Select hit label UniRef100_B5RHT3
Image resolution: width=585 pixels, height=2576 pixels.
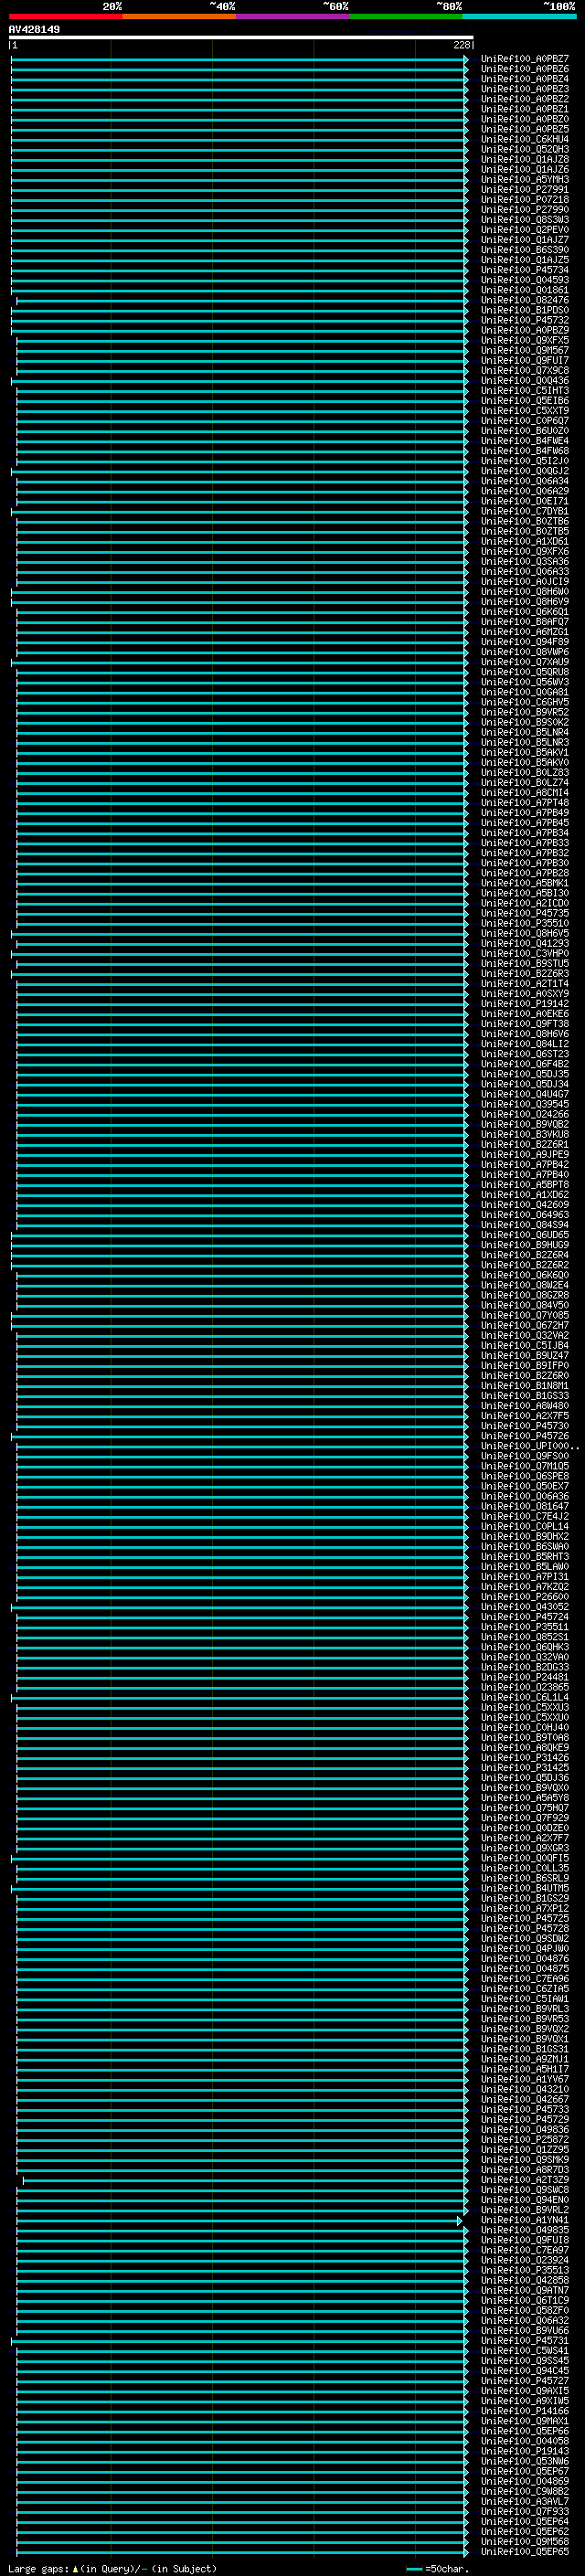click(x=525, y=1555)
